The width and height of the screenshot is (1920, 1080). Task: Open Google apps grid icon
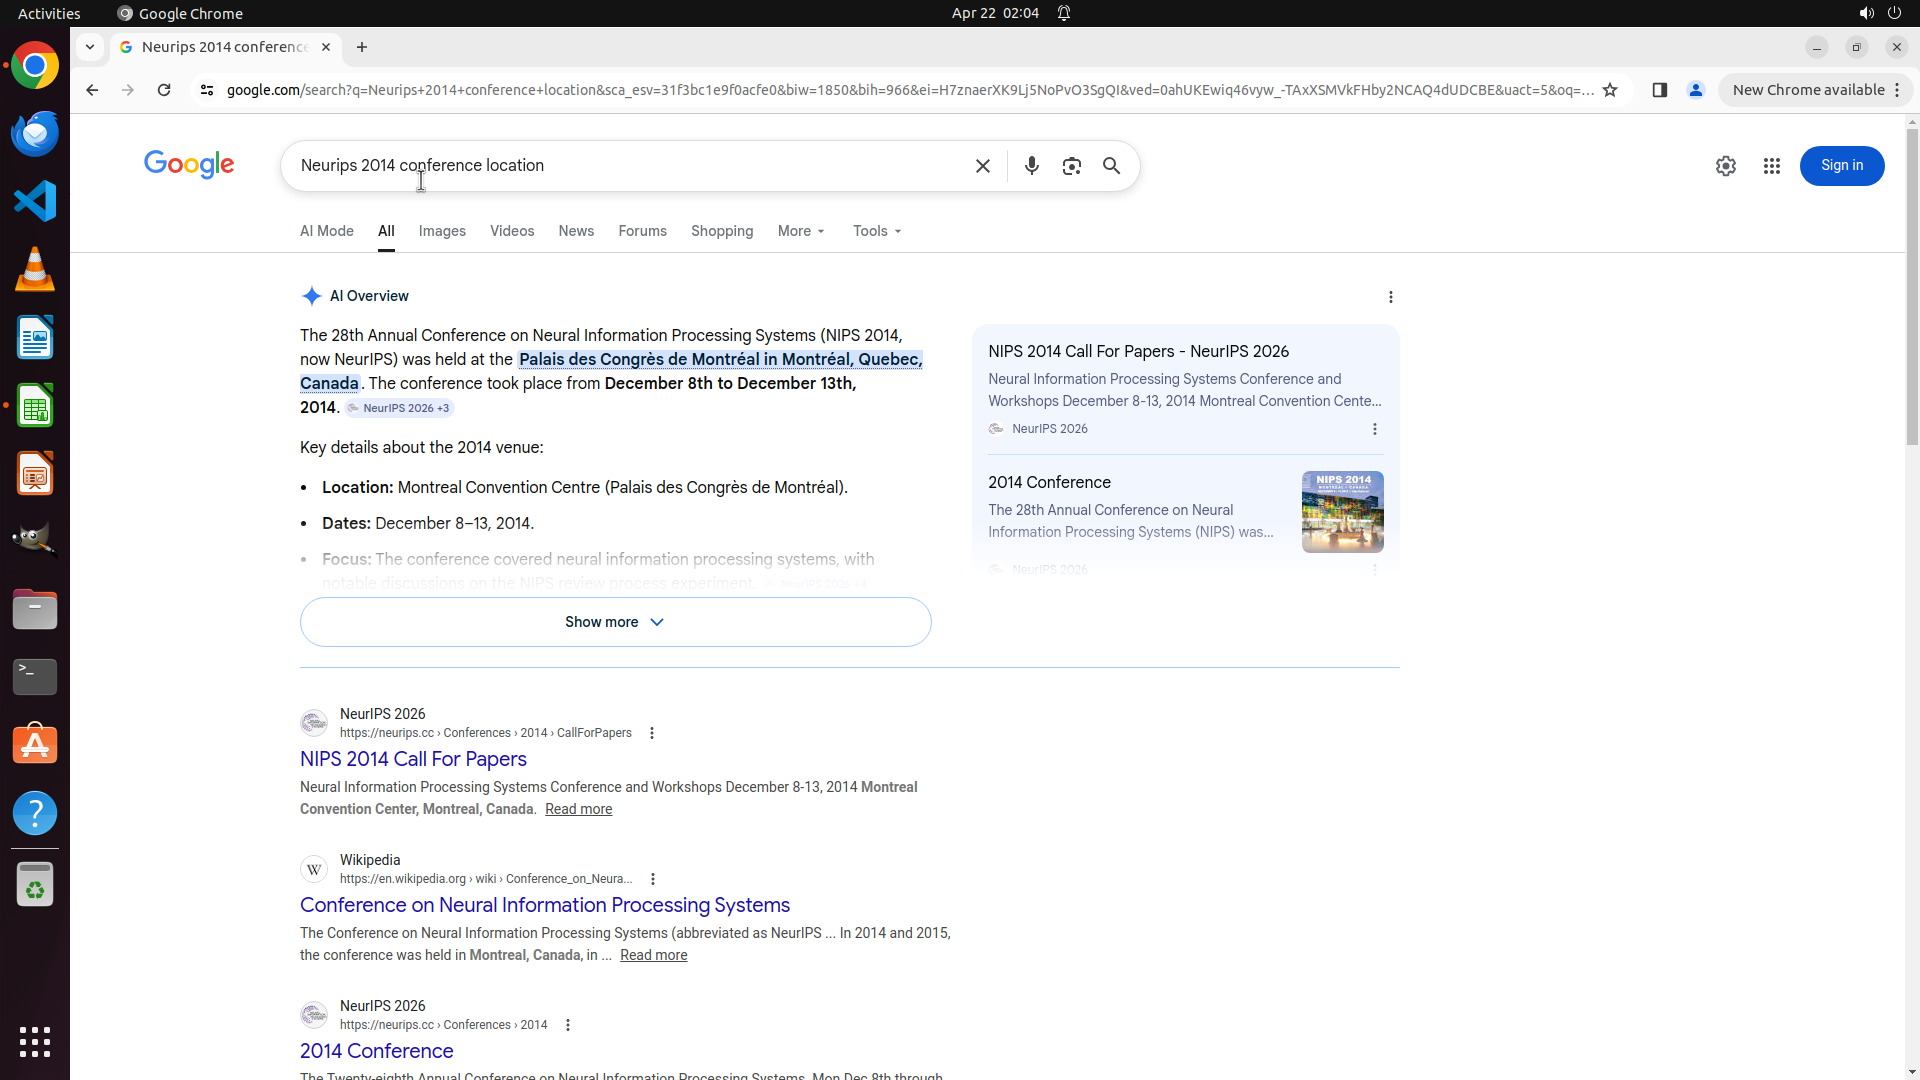(1771, 166)
